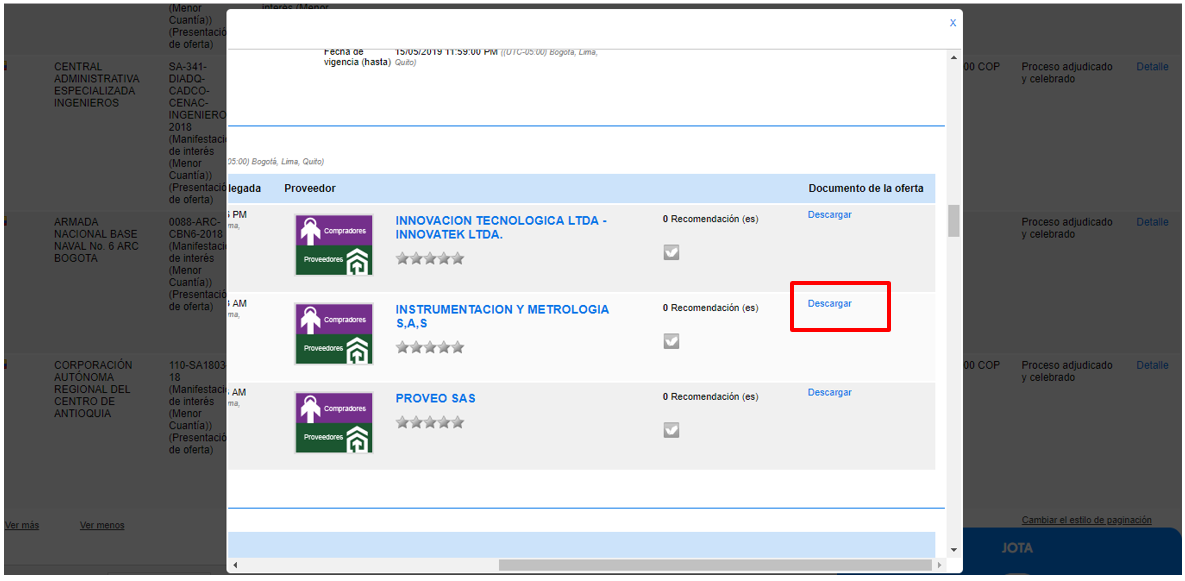Open Detalle for ARMADA NACIONAL row in background
1185x581 pixels.
click(1153, 222)
